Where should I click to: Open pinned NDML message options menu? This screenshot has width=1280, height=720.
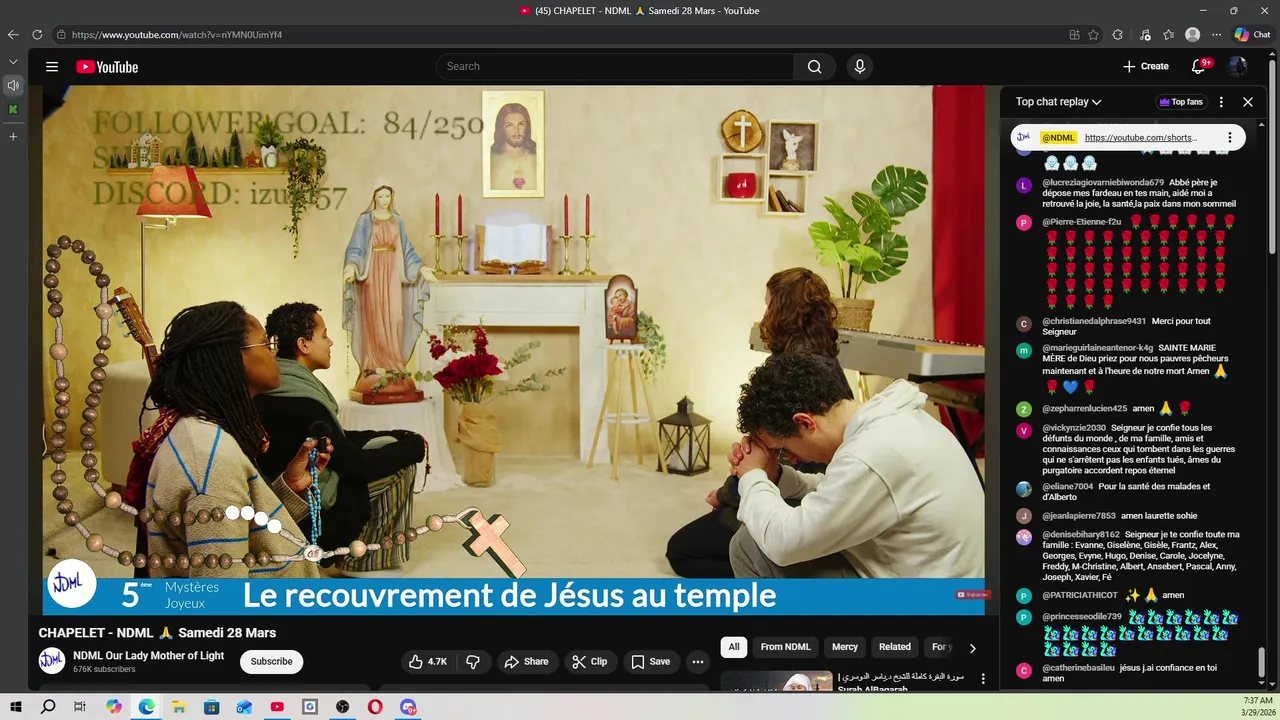1230,138
